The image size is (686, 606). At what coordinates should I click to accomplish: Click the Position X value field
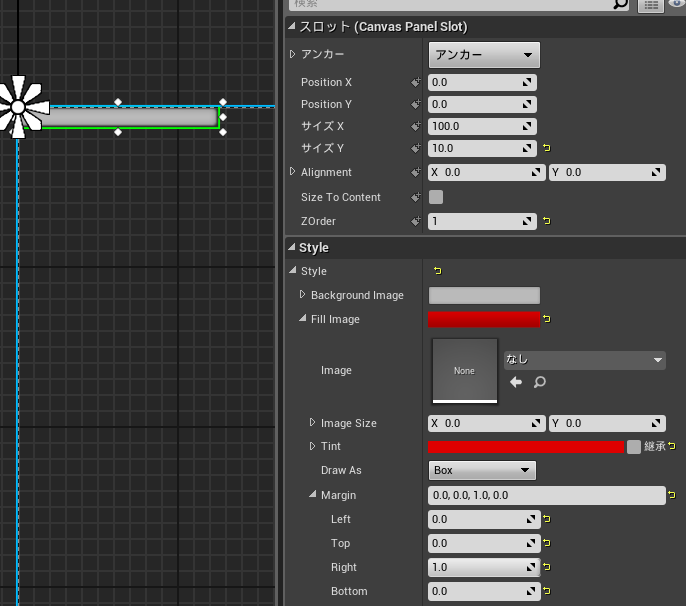(482, 82)
